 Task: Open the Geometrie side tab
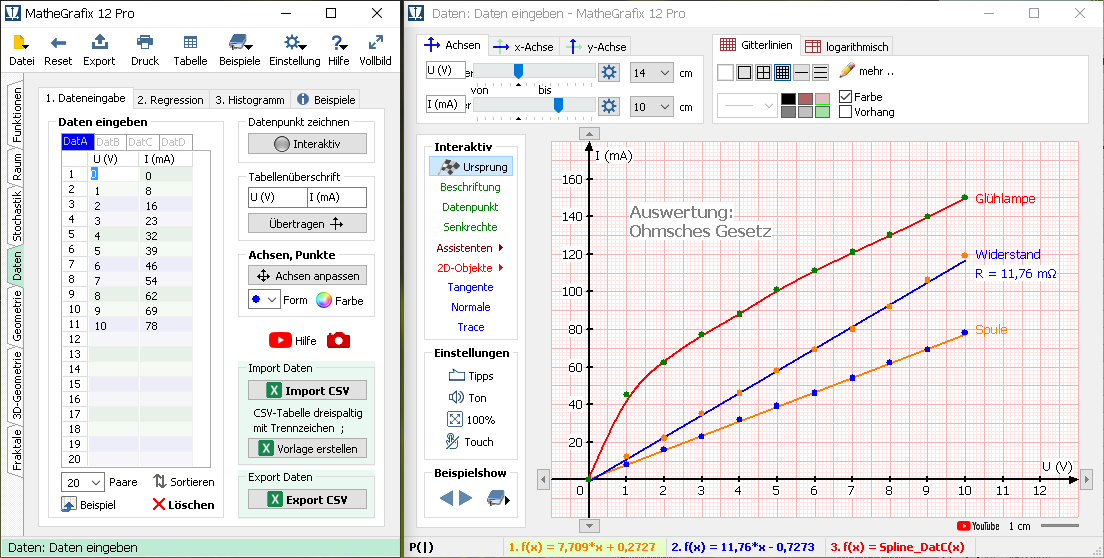click(18, 316)
